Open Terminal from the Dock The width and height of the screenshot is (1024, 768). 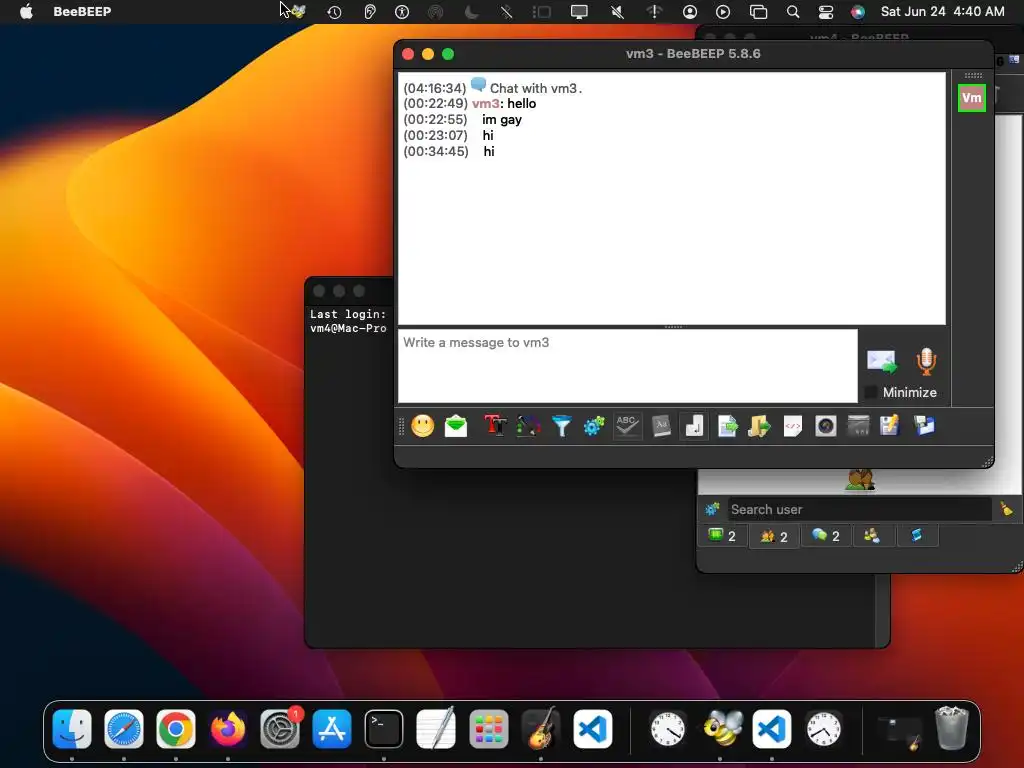[383, 728]
